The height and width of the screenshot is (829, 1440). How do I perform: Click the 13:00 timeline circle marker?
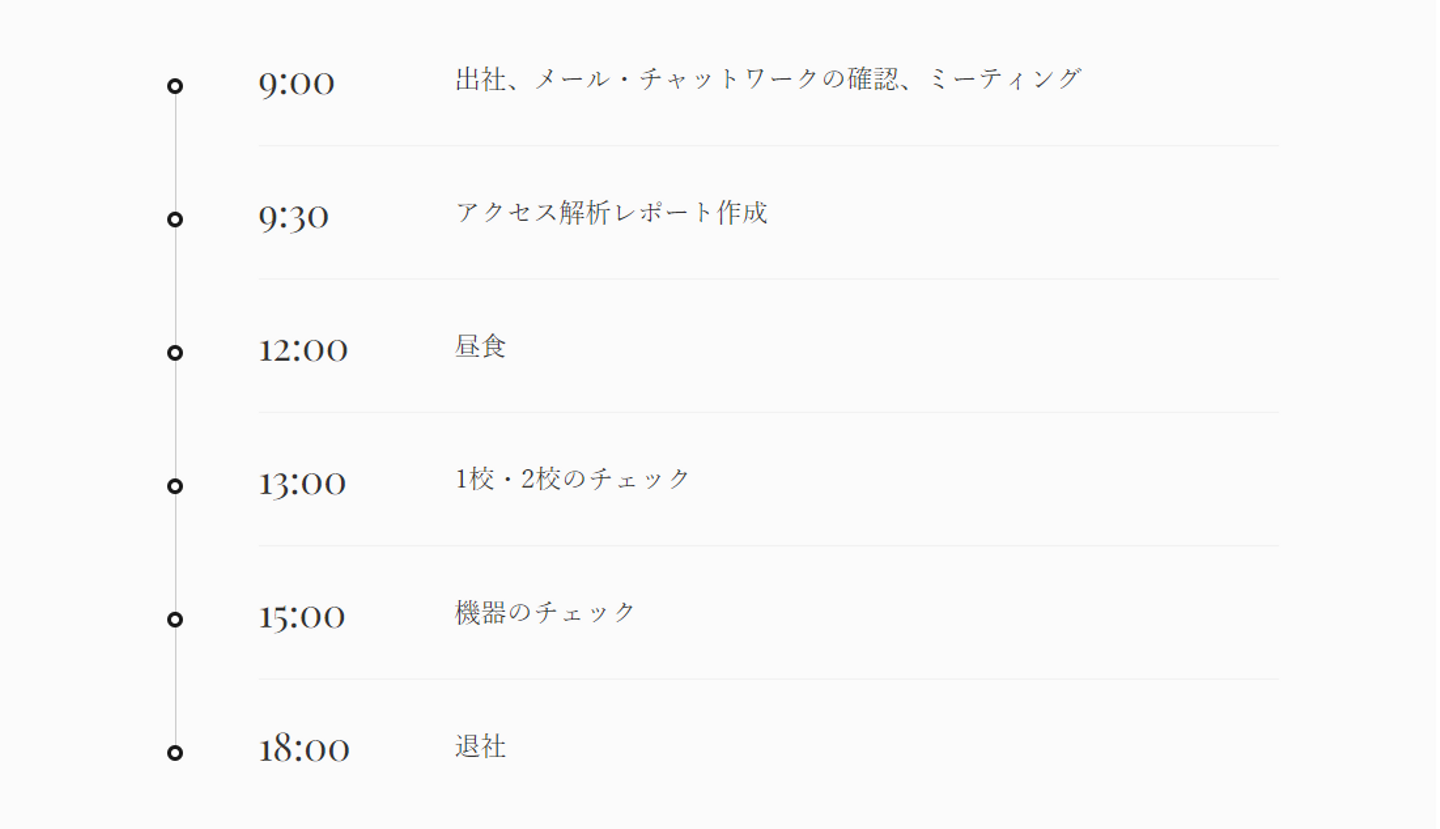pos(175,486)
